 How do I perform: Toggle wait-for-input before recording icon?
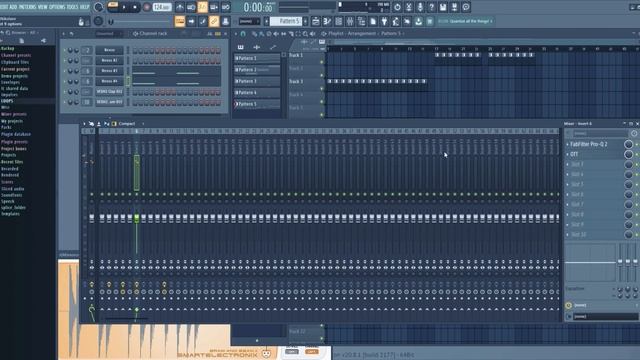(x=191, y=7)
